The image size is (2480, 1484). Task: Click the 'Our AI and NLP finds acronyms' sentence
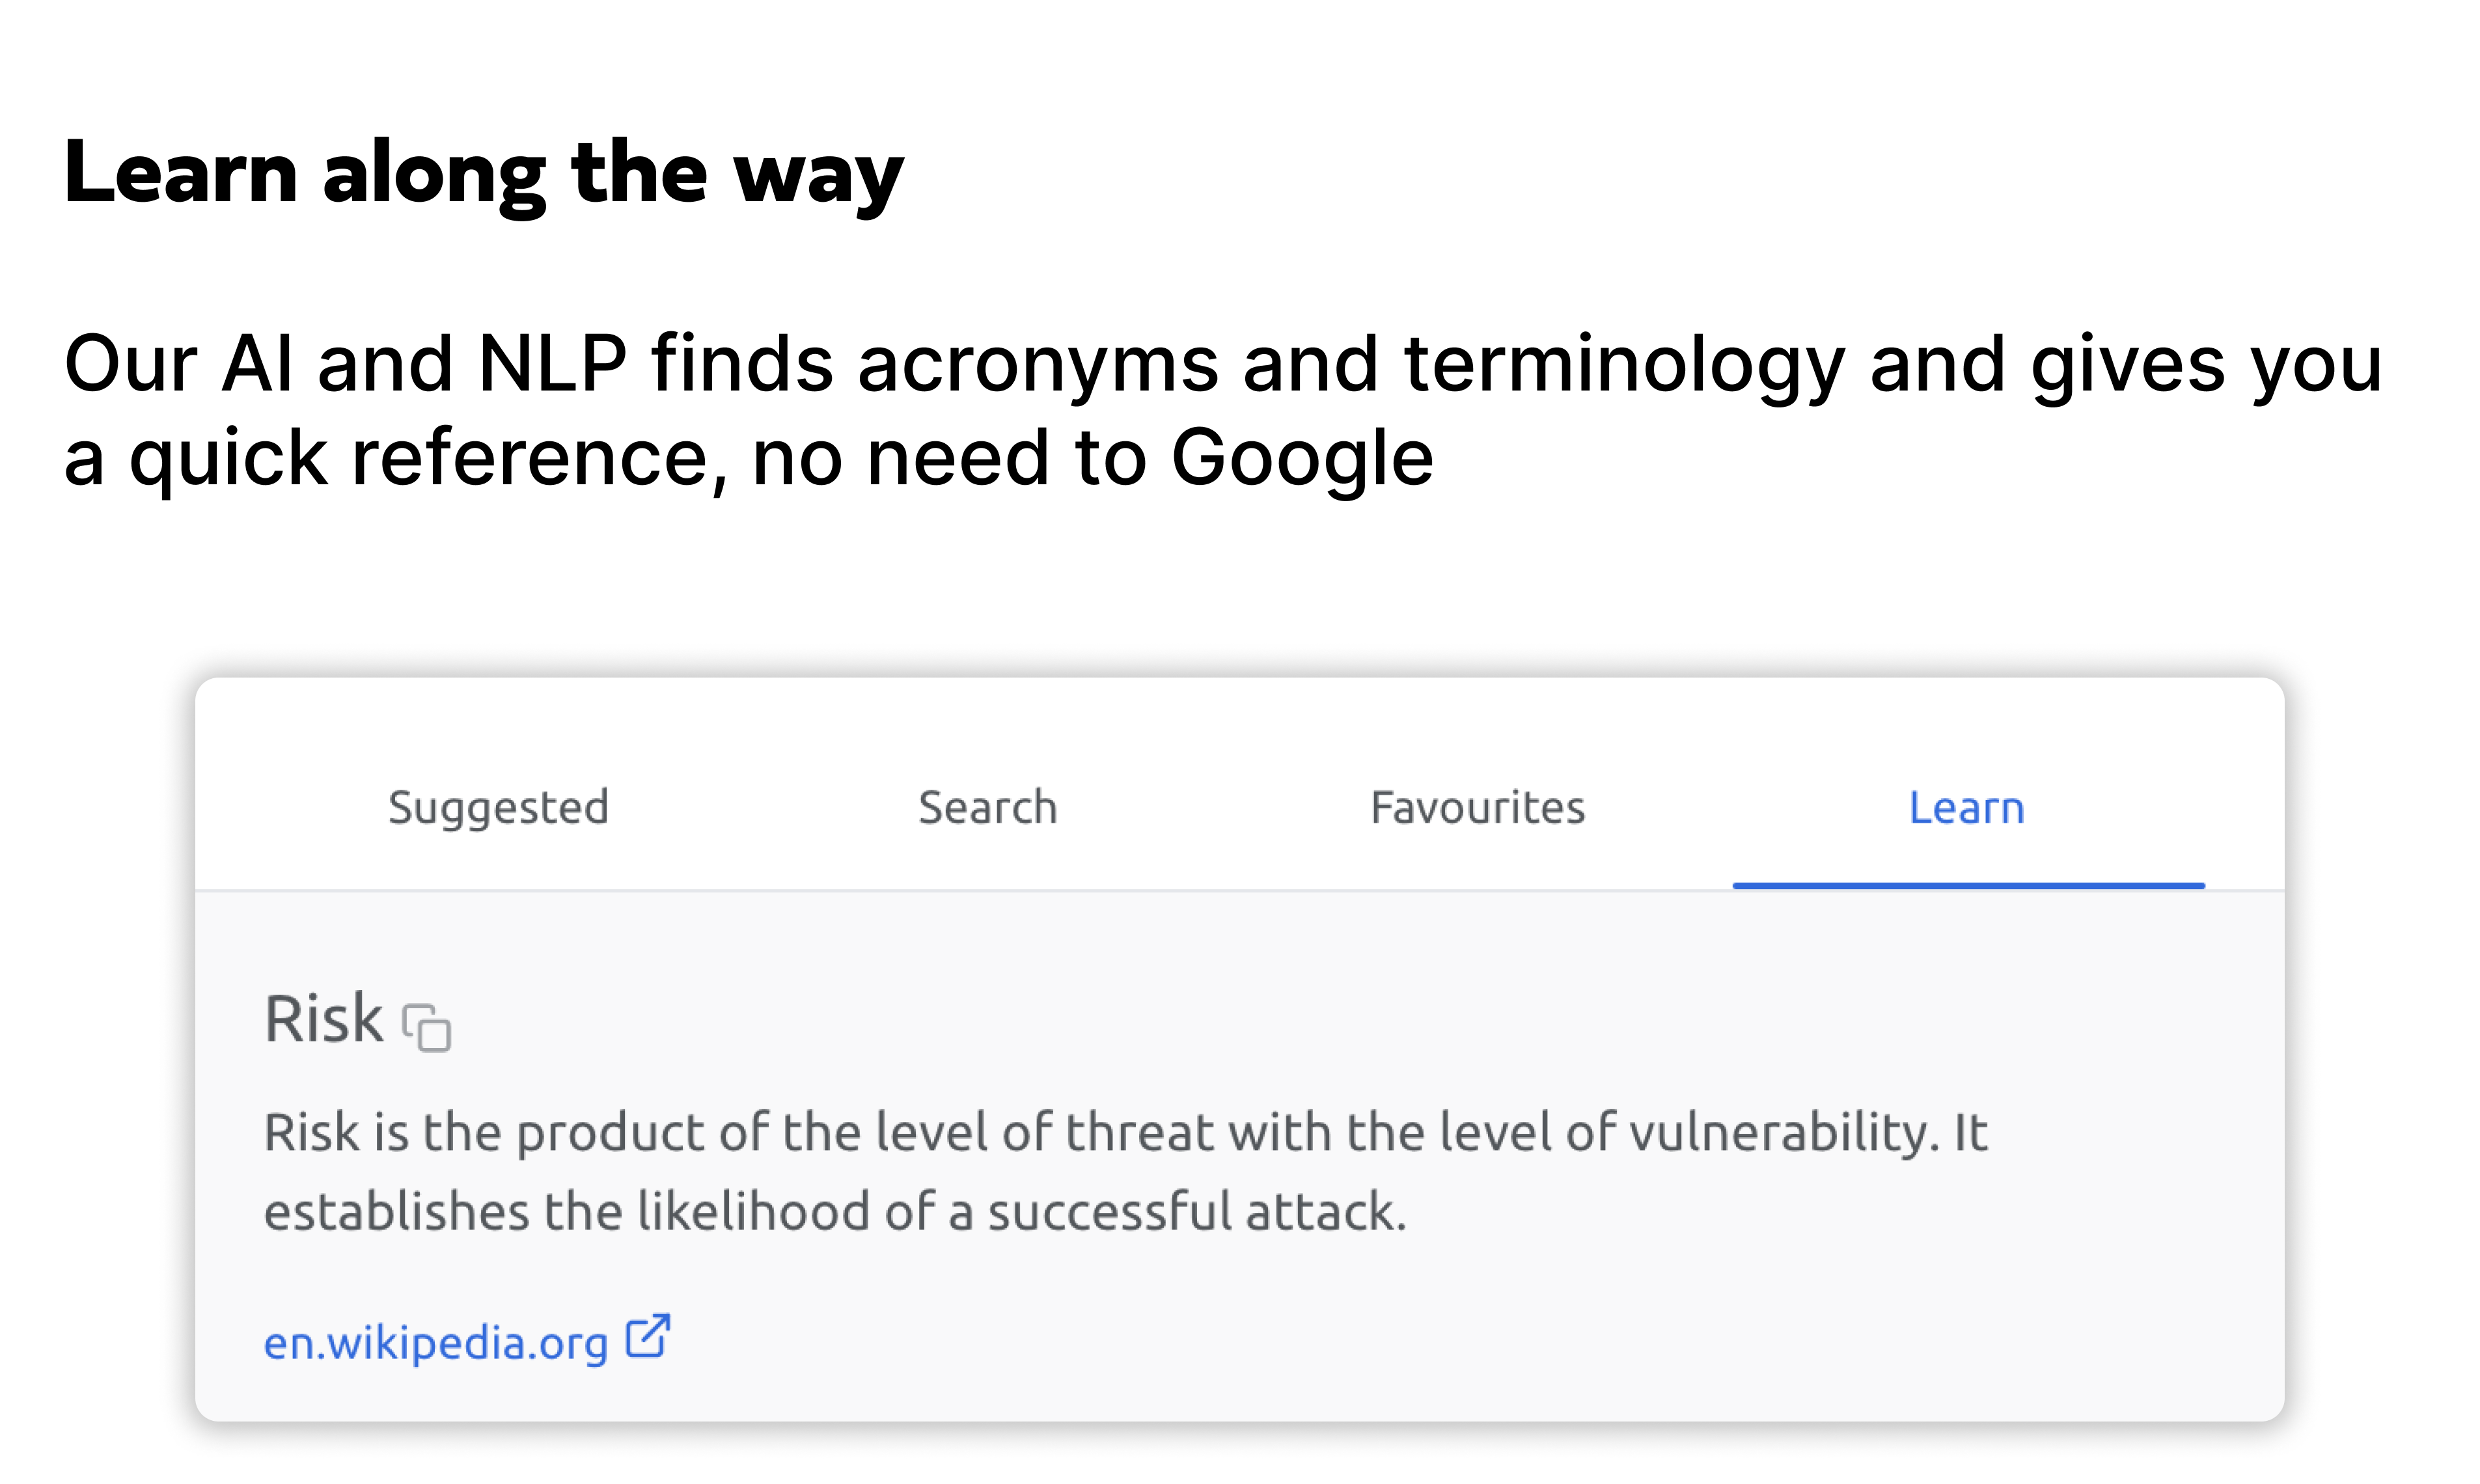pyautogui.click(x=1222, y=363)
